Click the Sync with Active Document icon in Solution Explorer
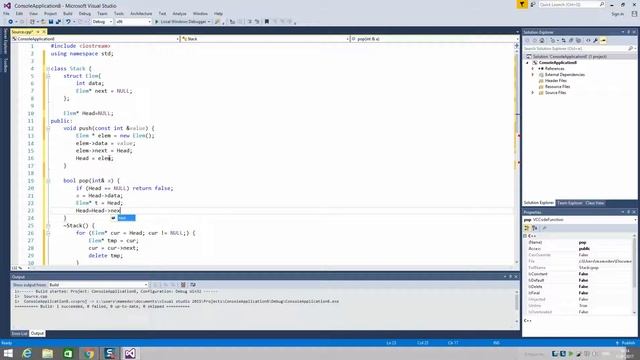Image resolution: width=640 pixels, height=360 pixels. pyautogui.click(x=563, y=40)
